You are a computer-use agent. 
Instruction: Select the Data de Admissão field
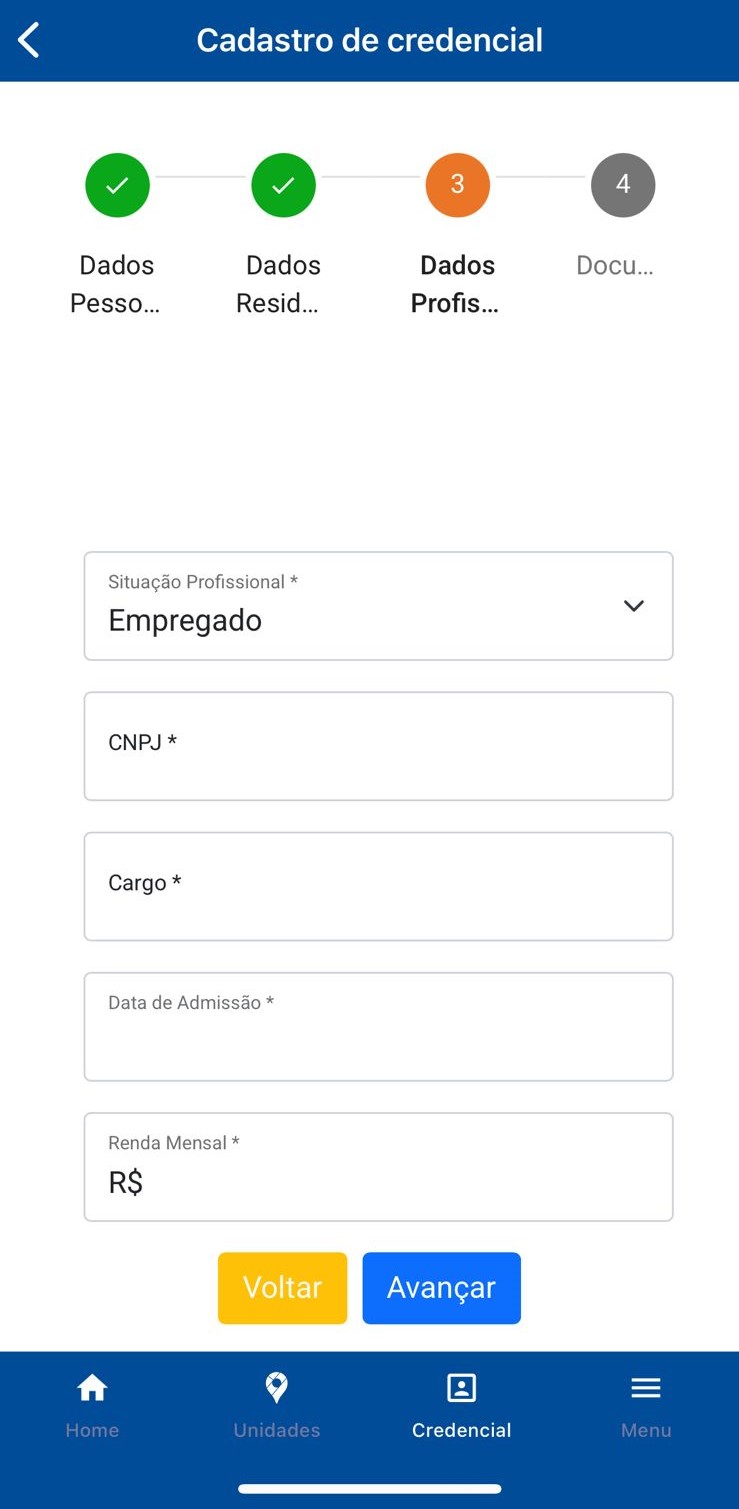tap(378, 1027)
